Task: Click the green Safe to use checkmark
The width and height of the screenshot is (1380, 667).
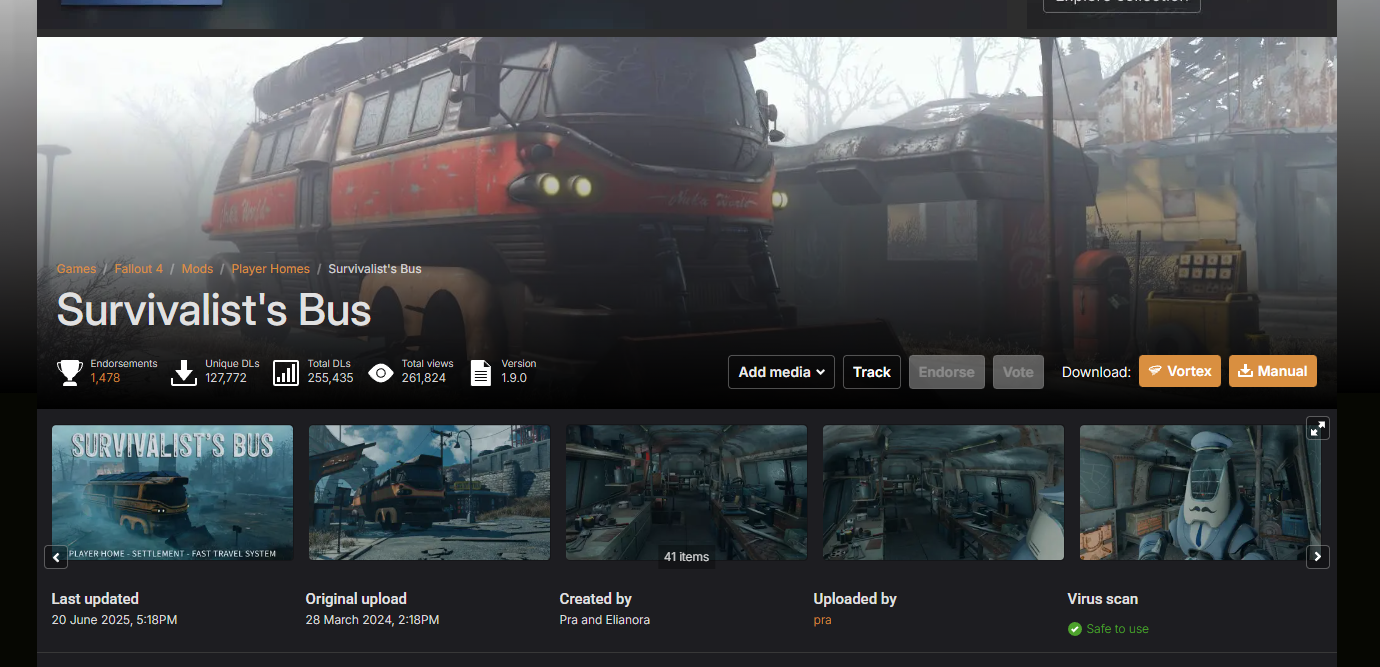Action: coord(1075,629)
